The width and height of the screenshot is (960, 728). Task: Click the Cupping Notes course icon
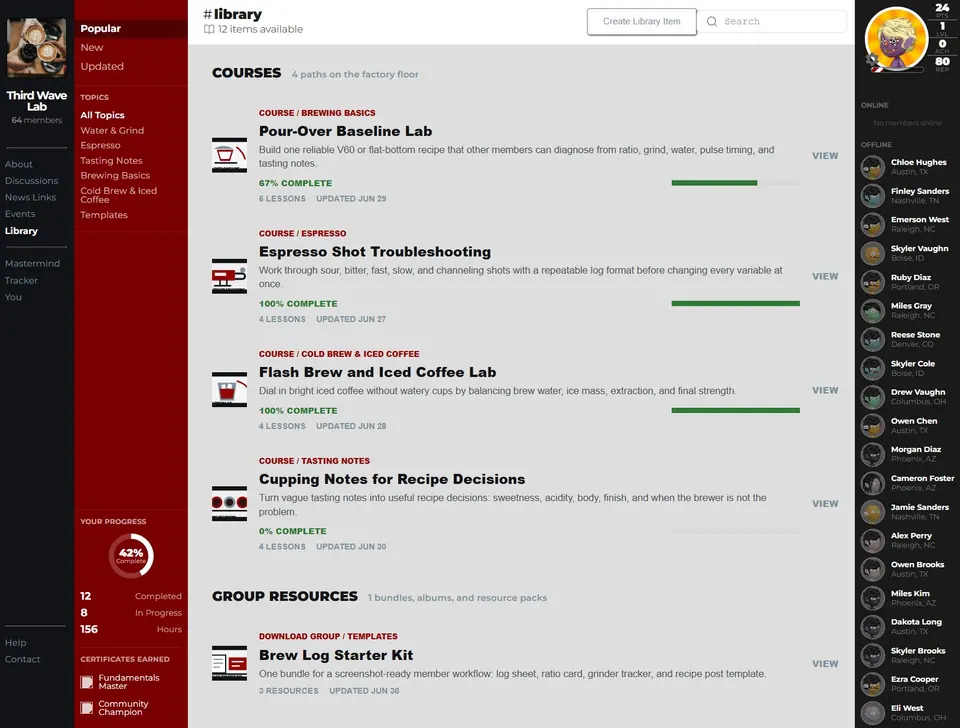coord(229,503)
